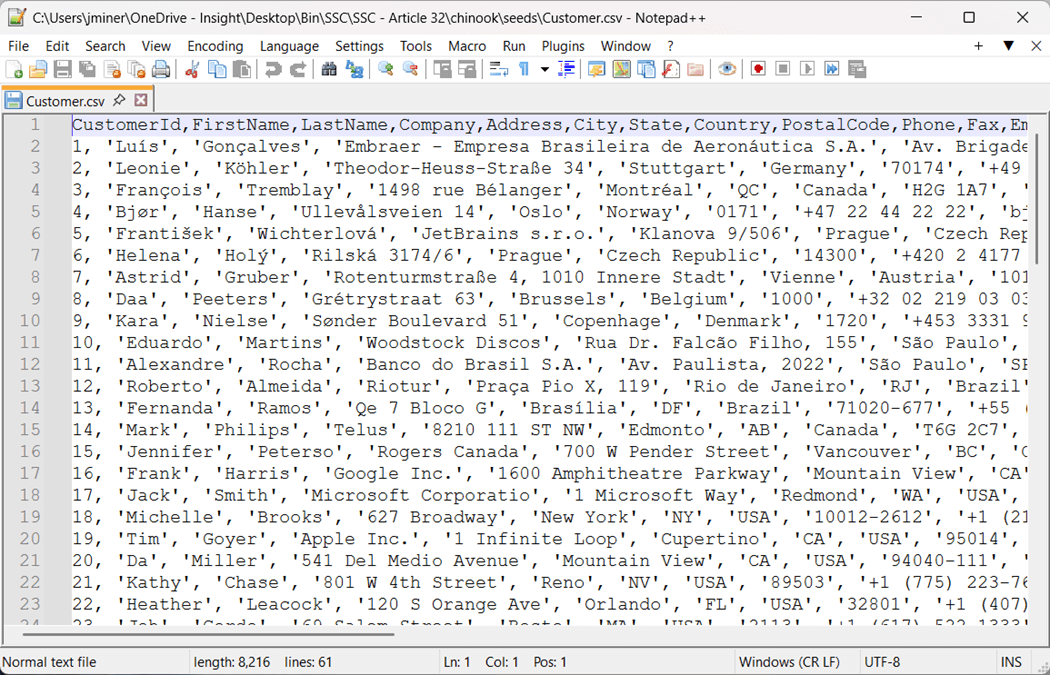Image resolution: width=1050 pixels, height=675 pixels.
Task: Open the Encoding menu
Action: 215,46
